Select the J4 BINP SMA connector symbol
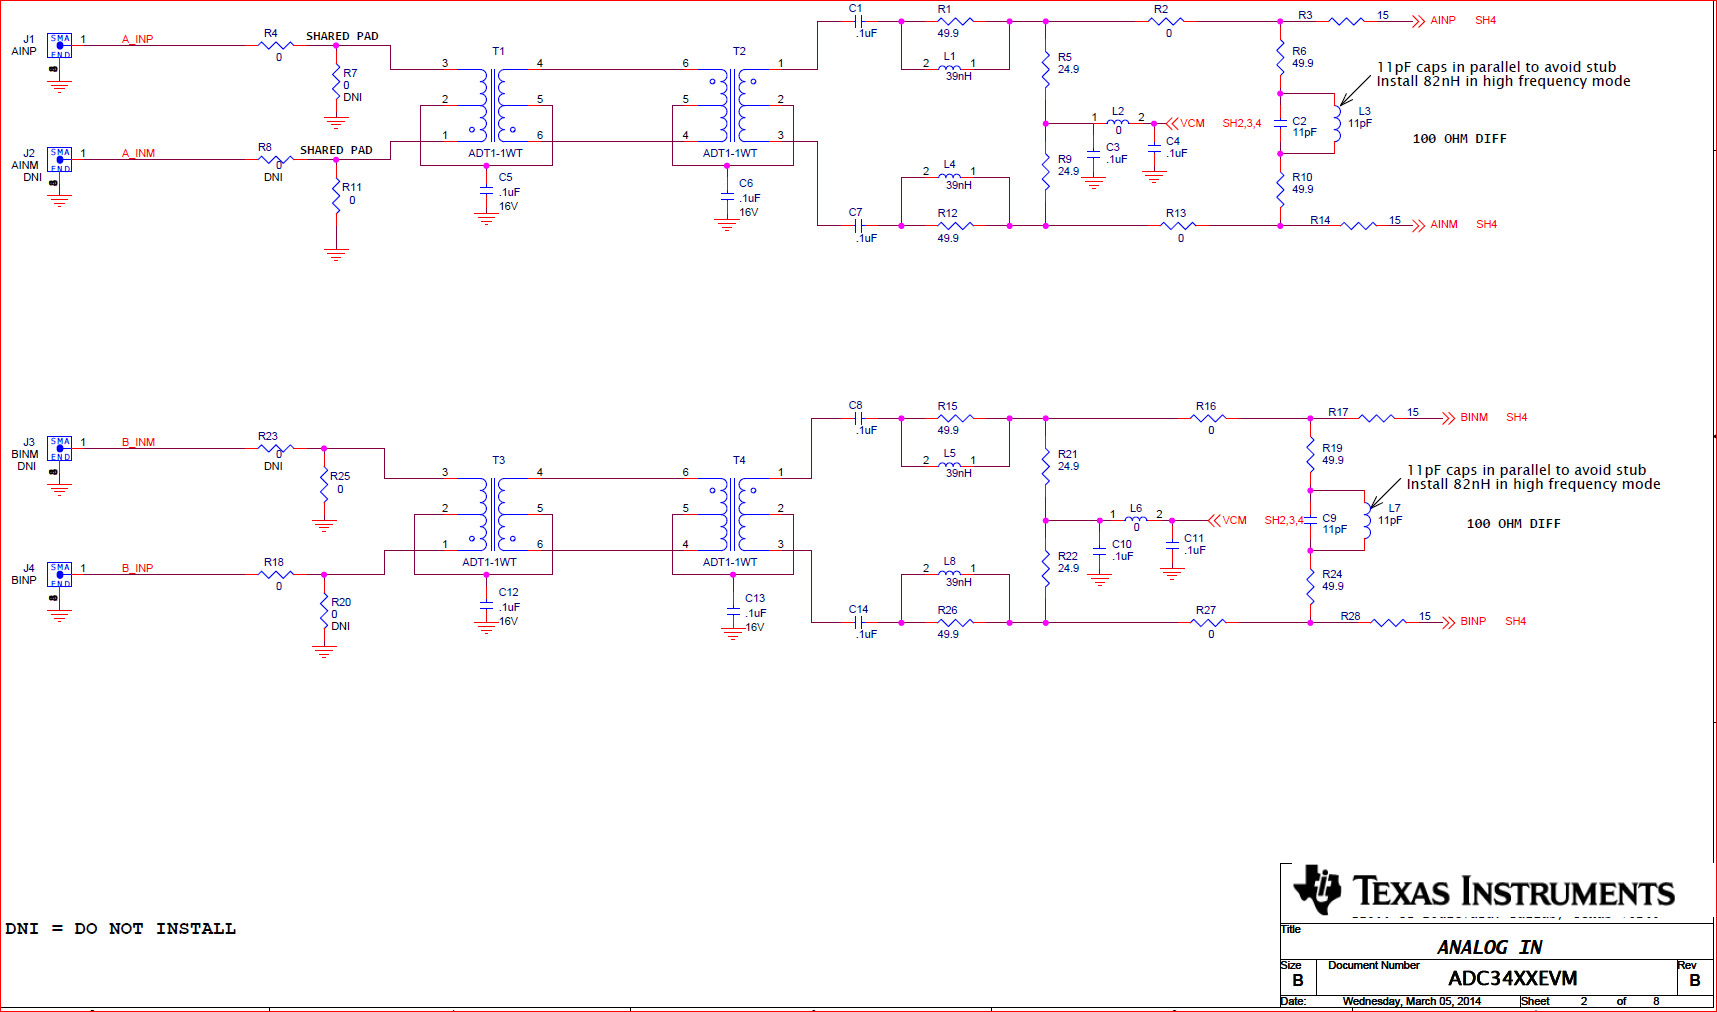Screen dimensions: 1717x1012 coord(60,575)
